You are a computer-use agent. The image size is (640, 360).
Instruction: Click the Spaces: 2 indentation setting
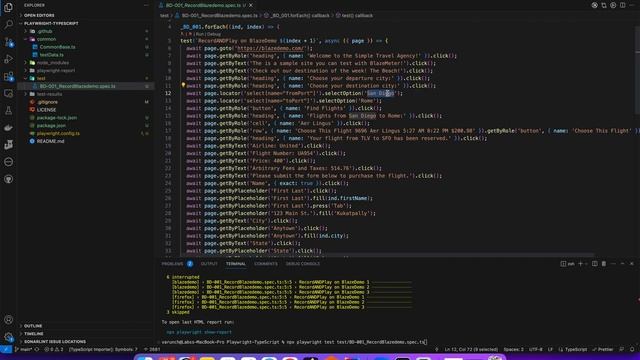pos(513,349)
